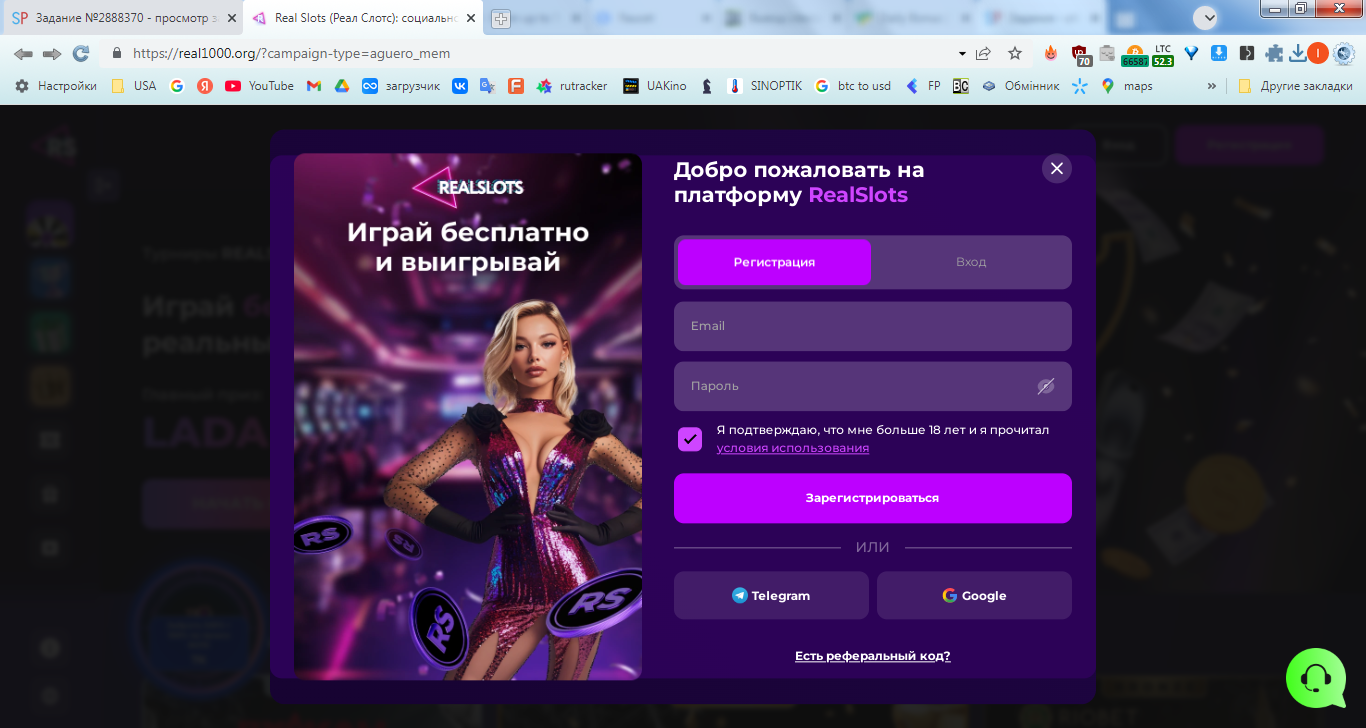Viewport: 1366px width, 728px height.
Task: Open the USA bookmarks folder
Action: (x=134, y=86)
